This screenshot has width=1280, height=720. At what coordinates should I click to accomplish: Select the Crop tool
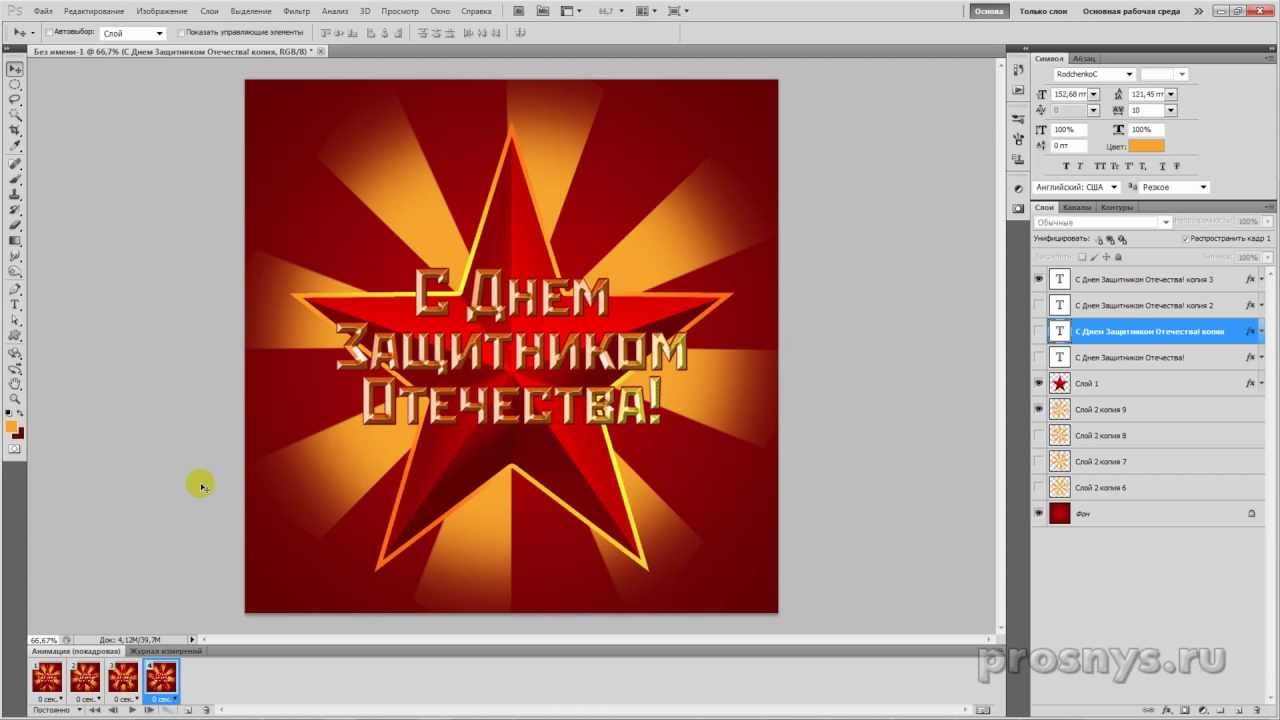[x=15, y=130]
